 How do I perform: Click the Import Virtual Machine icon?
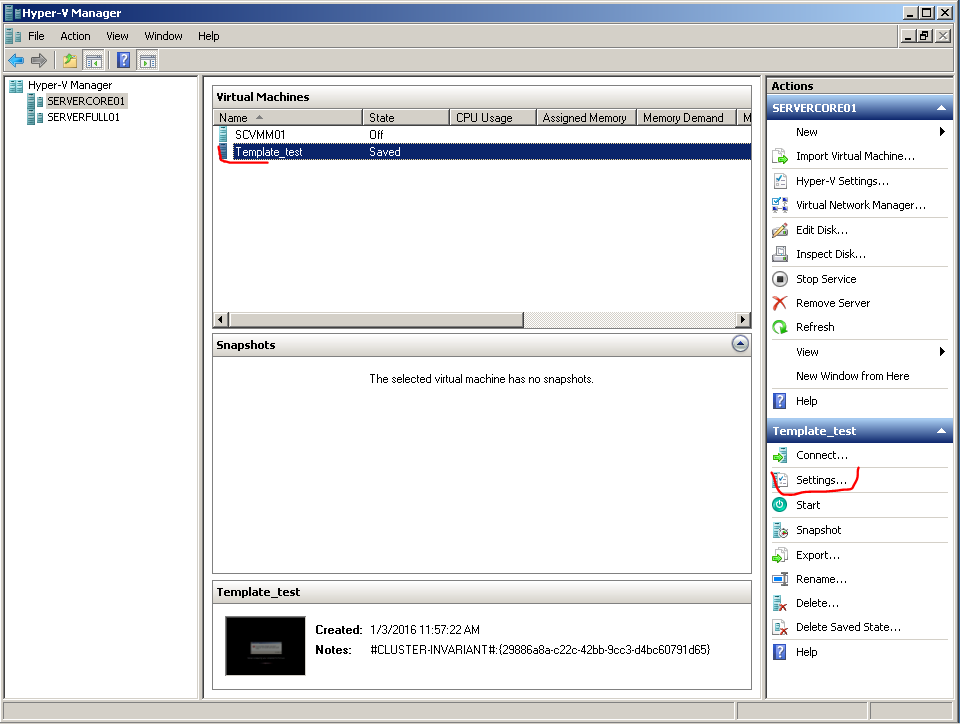coord(780,157)
